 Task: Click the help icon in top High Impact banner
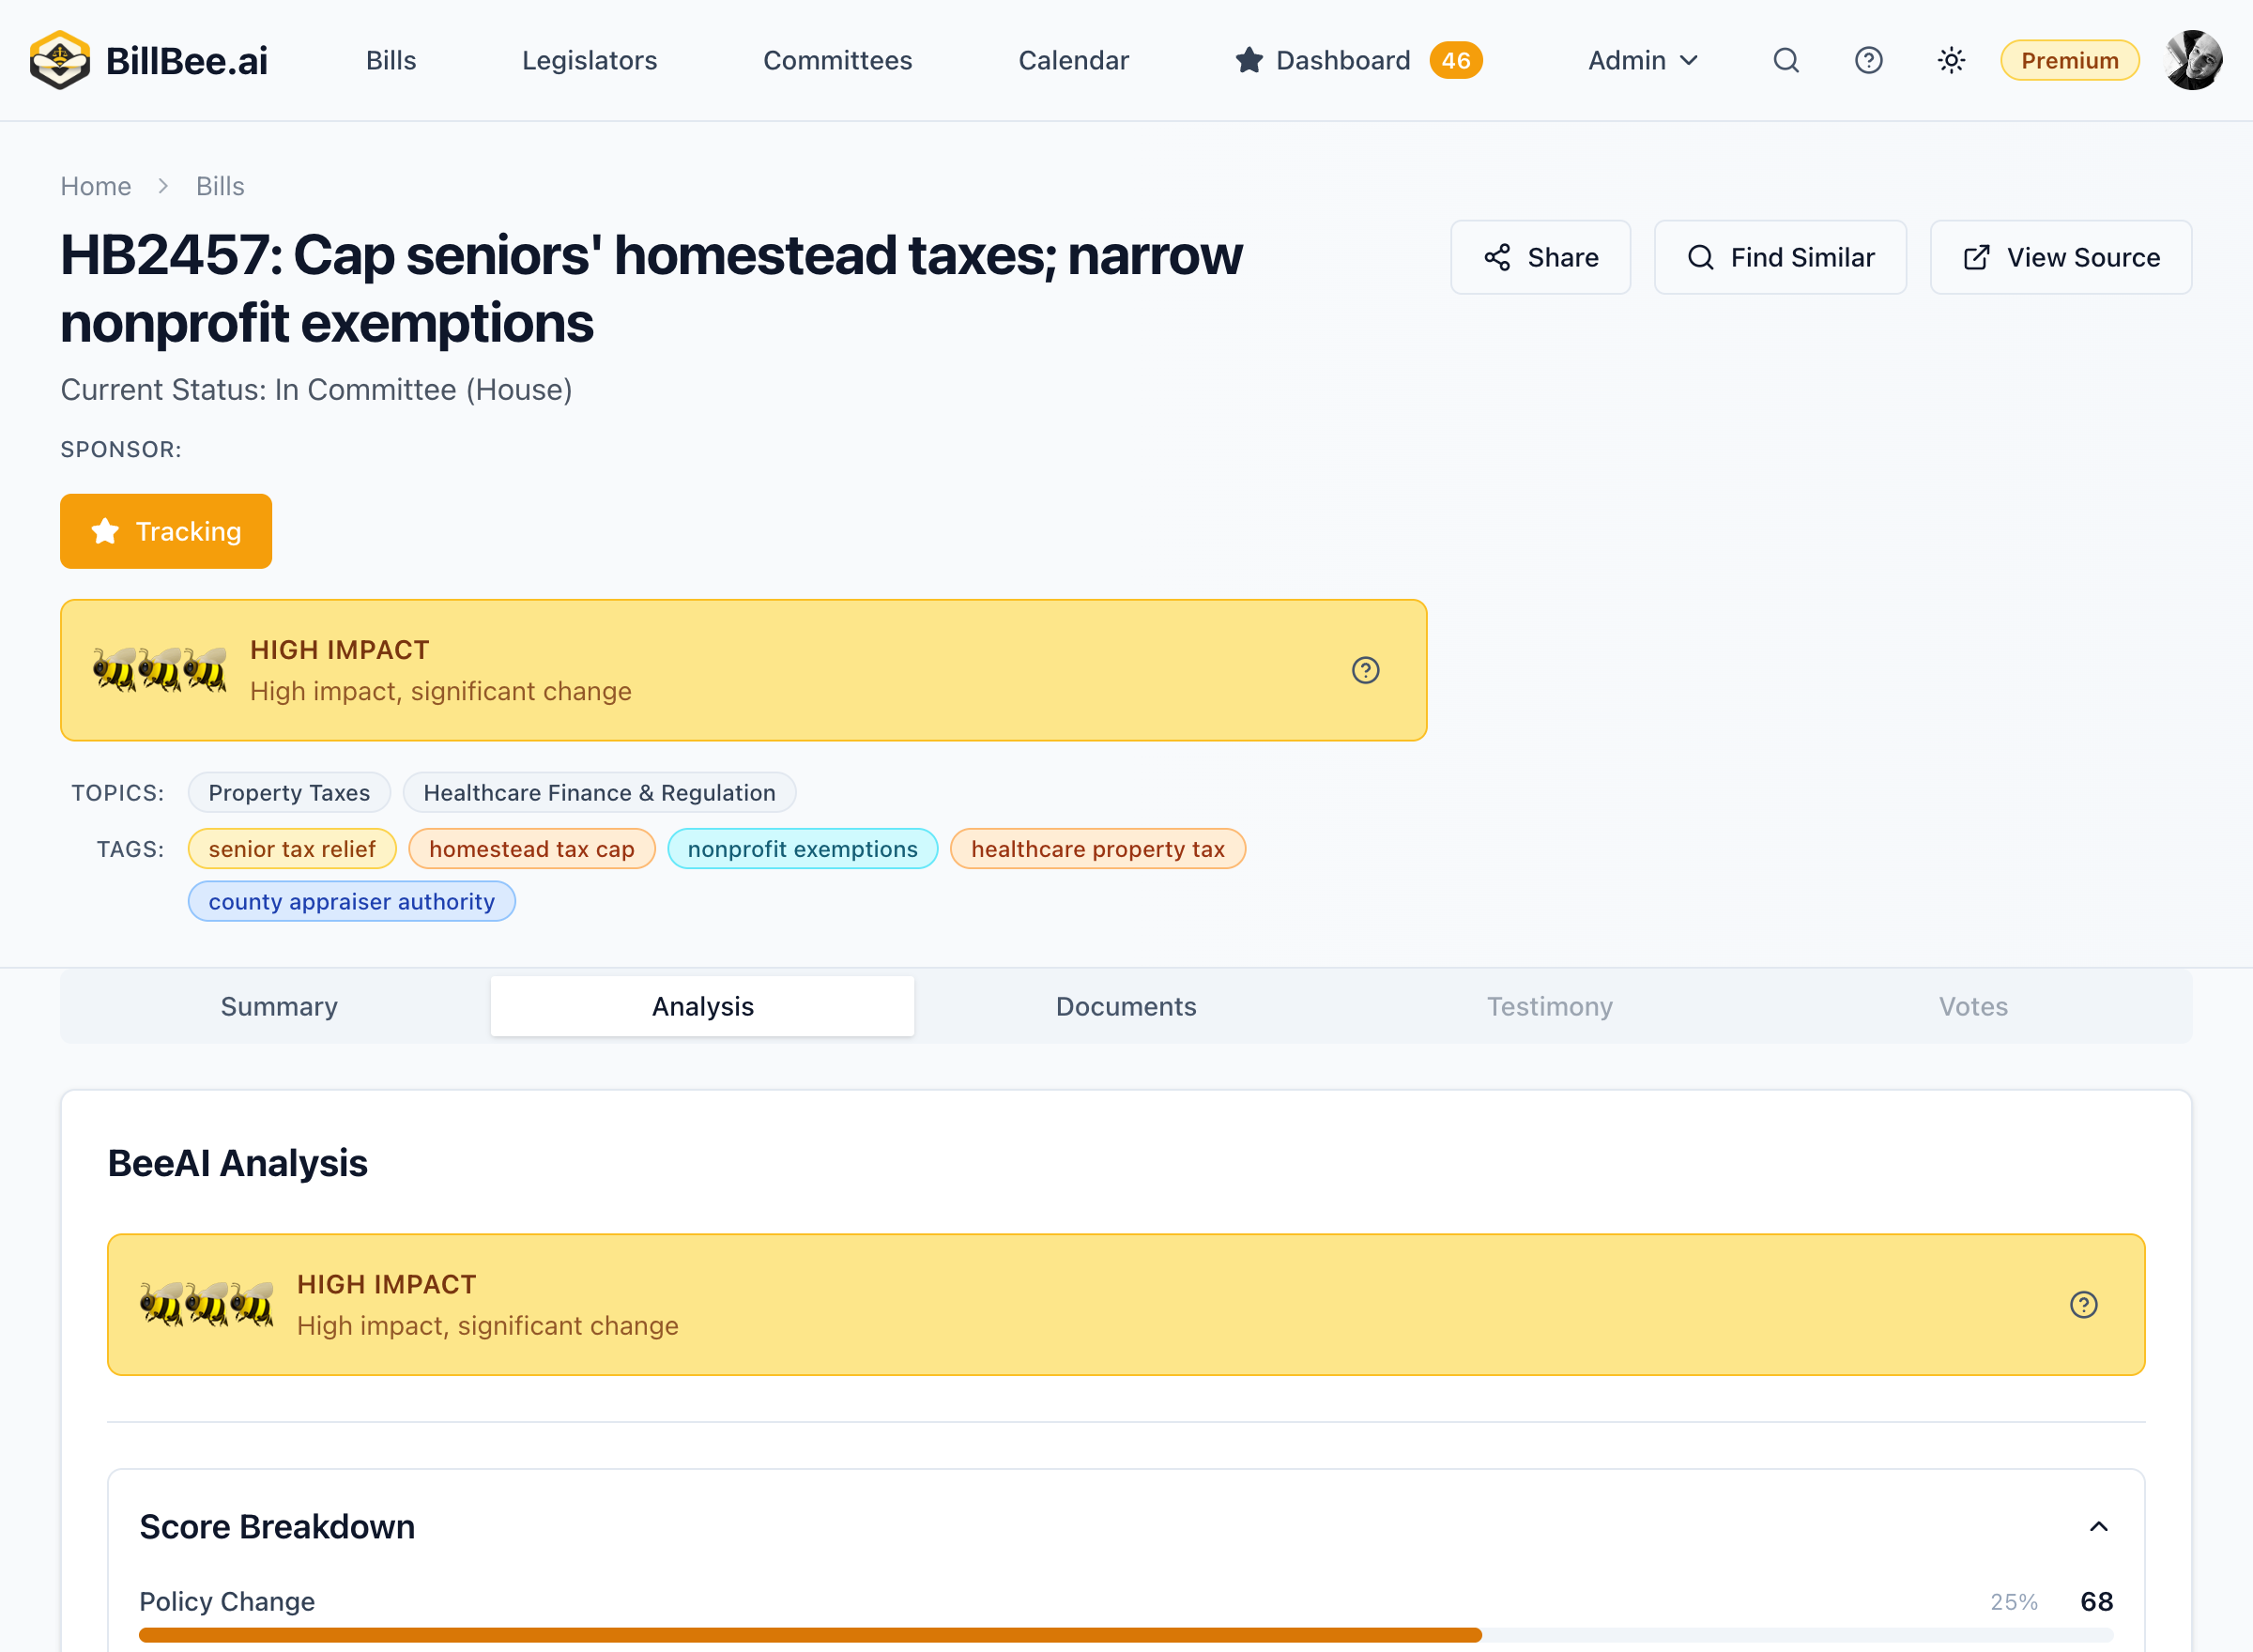(x=1365, y=670)
